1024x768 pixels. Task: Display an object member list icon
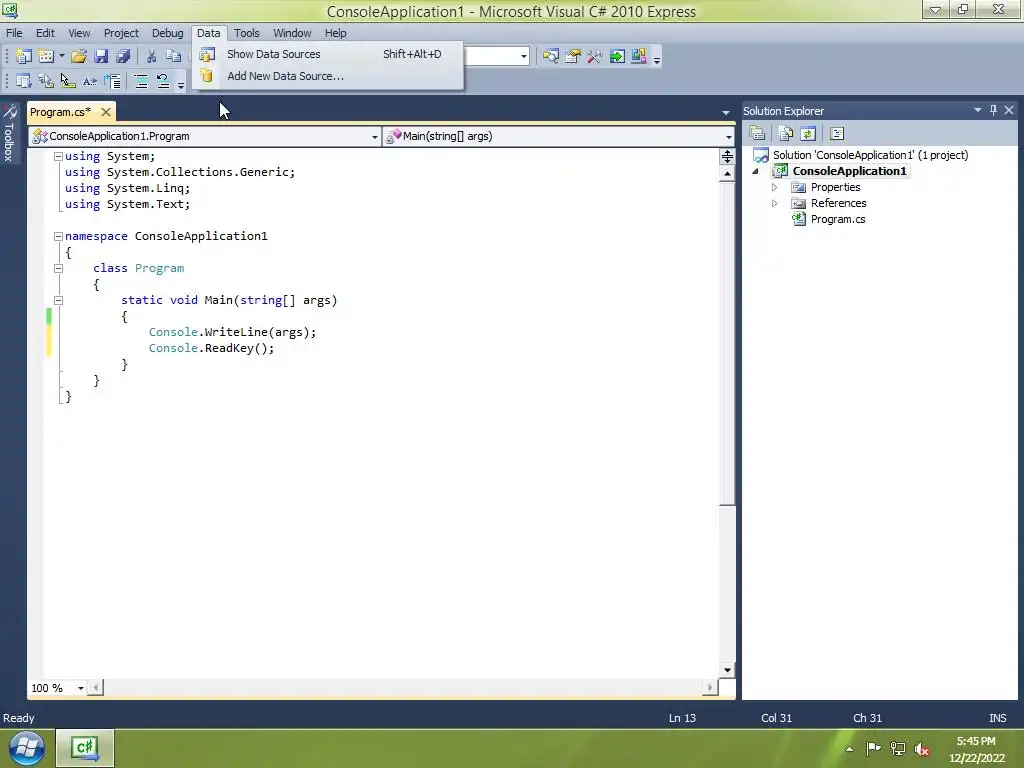pyautogui.click(x=24, y=81)
